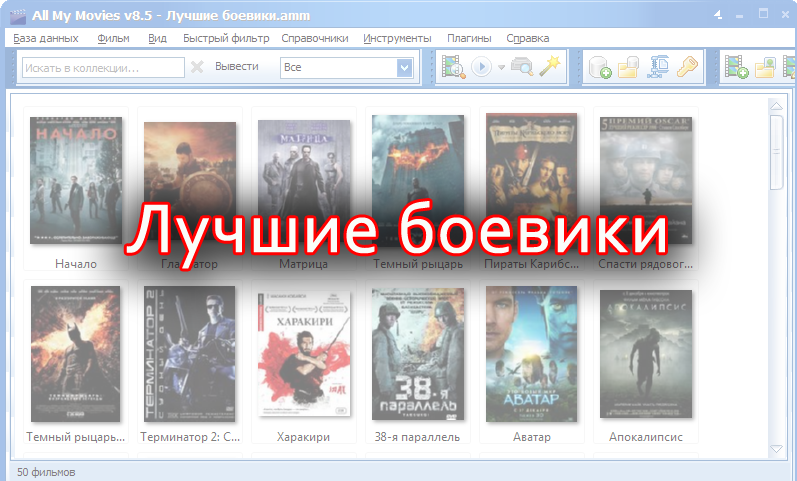Click the 'Искать в коллекции' search field
The image size is (797, 481).
103,67
